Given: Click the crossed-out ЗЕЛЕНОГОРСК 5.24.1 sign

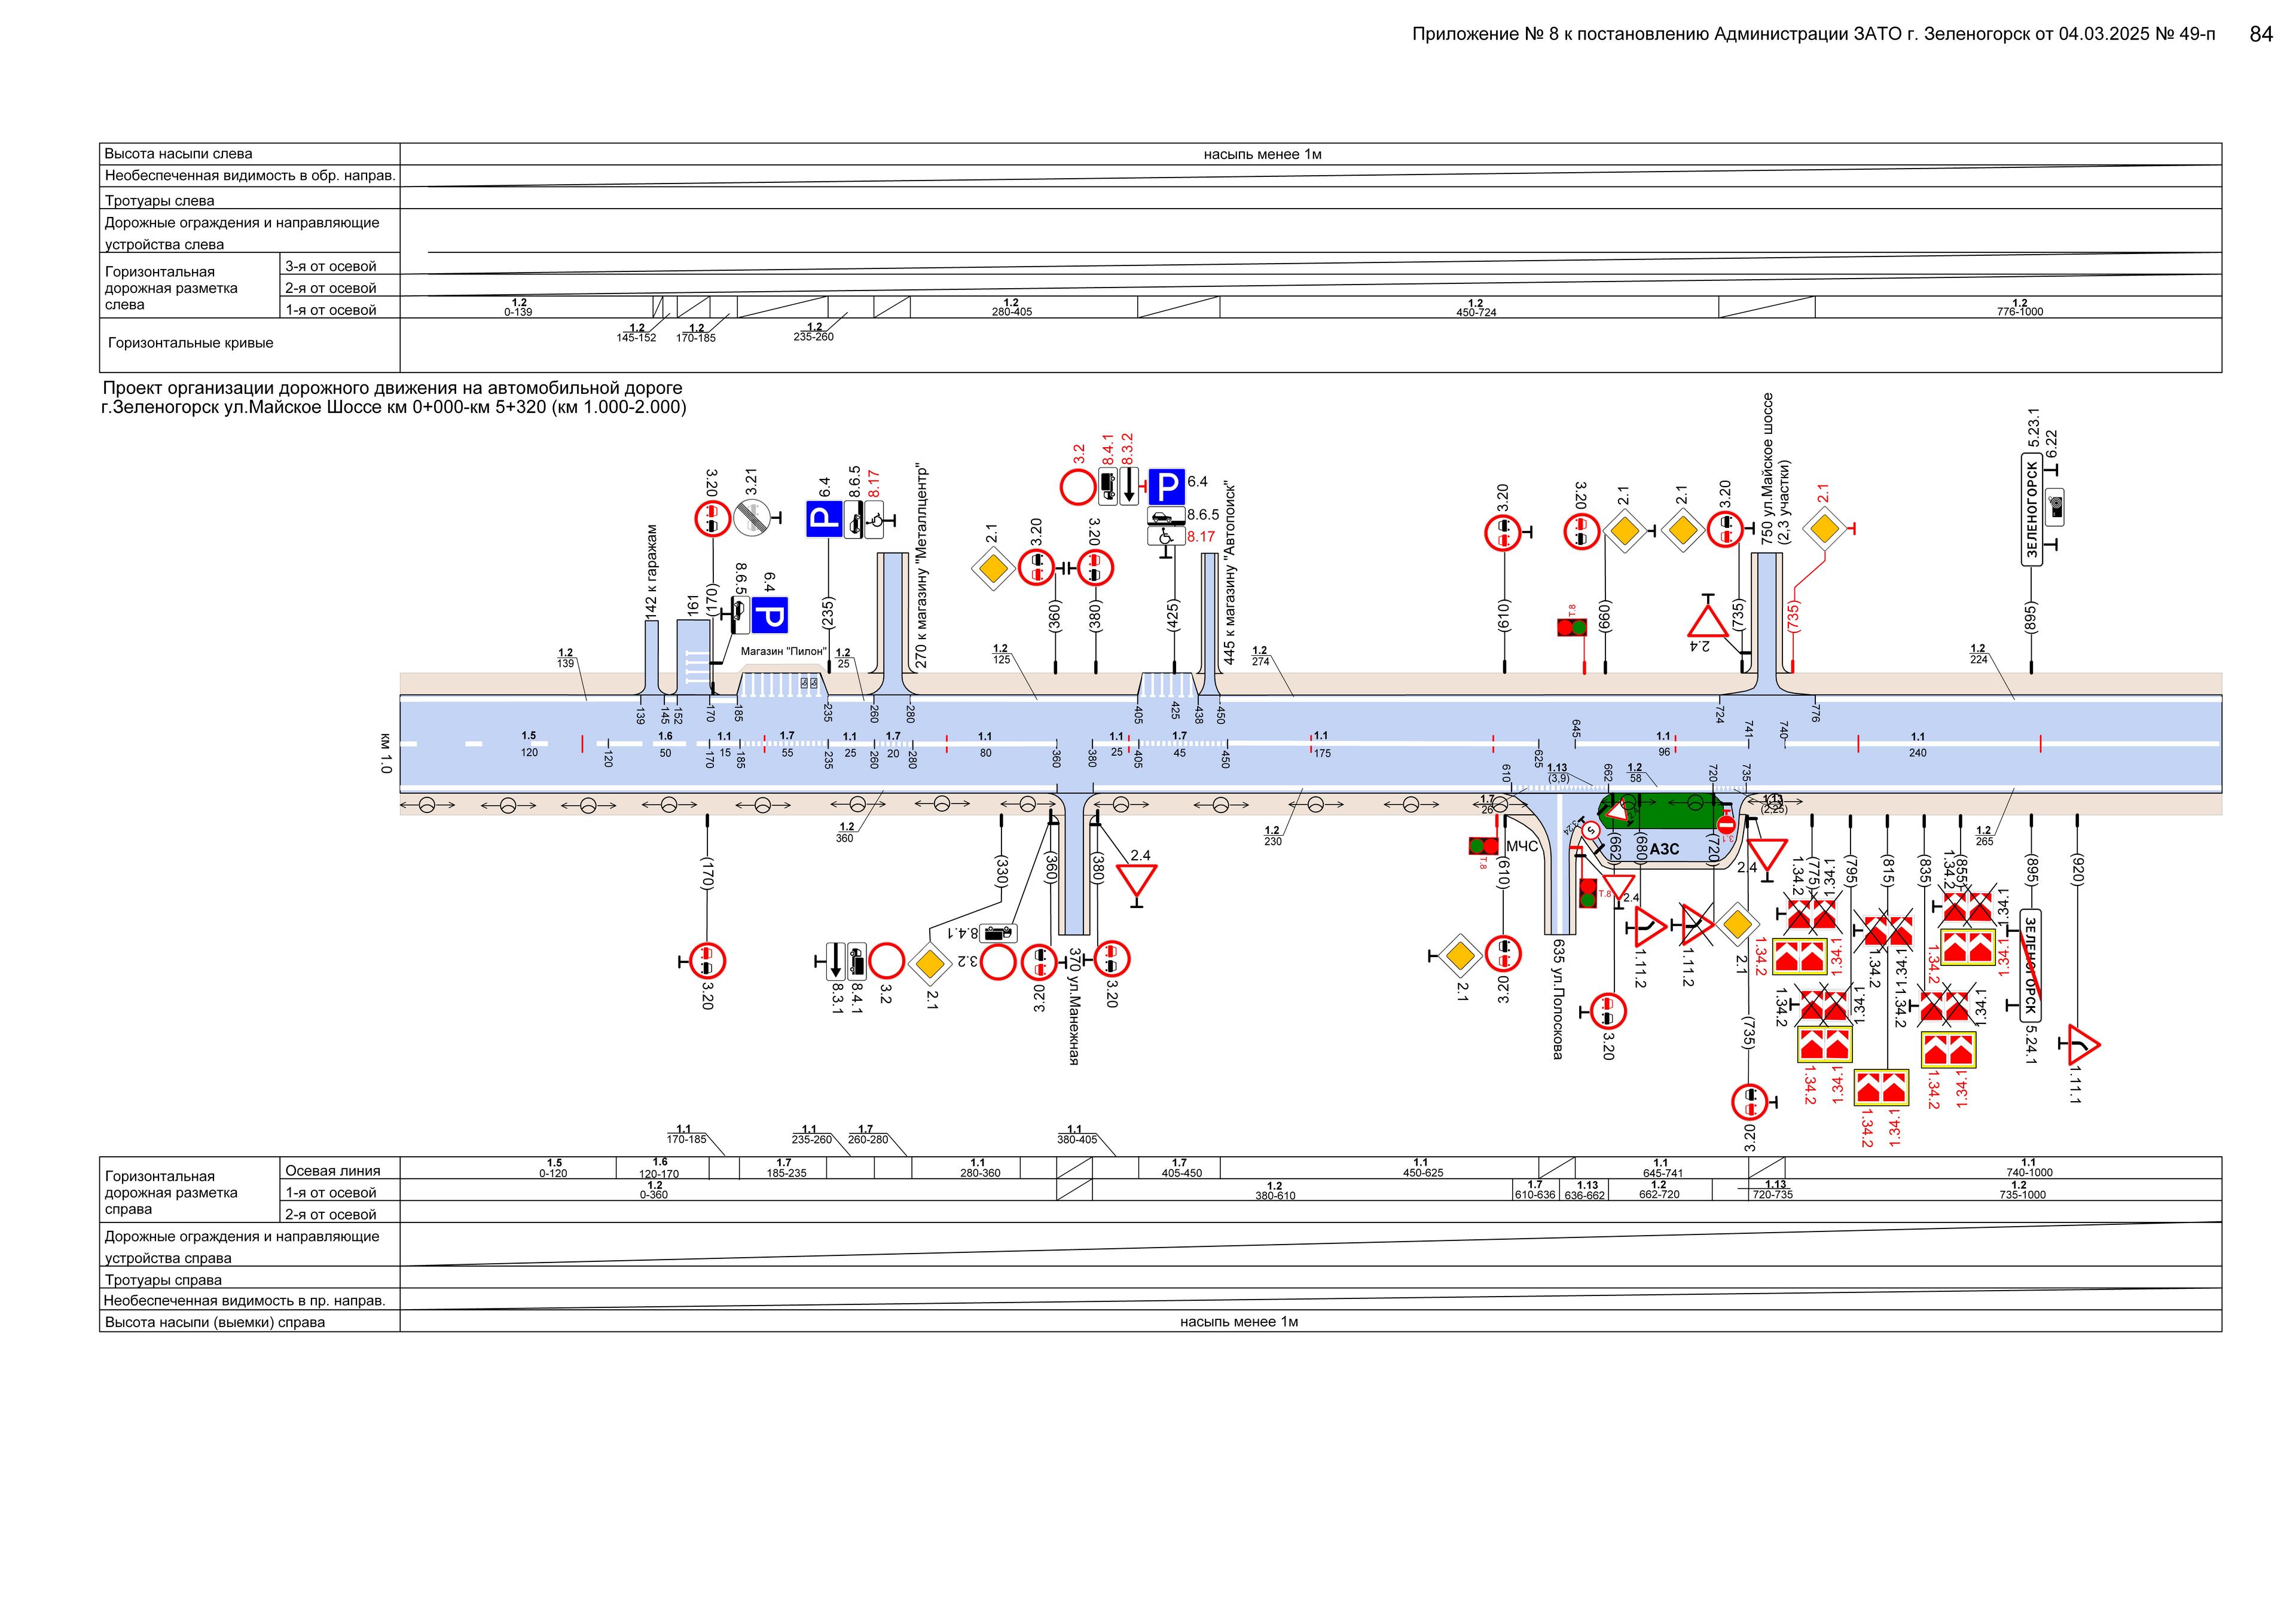Looking at the screenshot, I should pyautogui.click(x=2031, y=966).
